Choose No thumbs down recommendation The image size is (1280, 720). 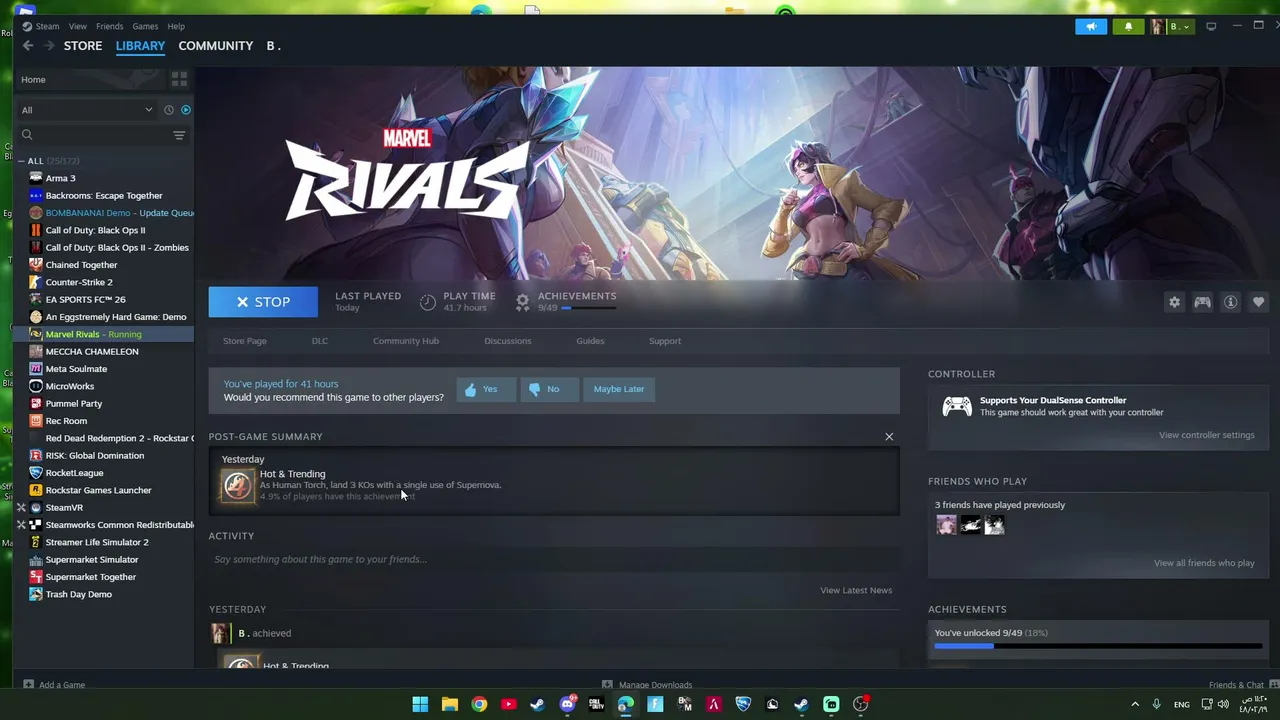pyautogui.click(x=549, y=389)
